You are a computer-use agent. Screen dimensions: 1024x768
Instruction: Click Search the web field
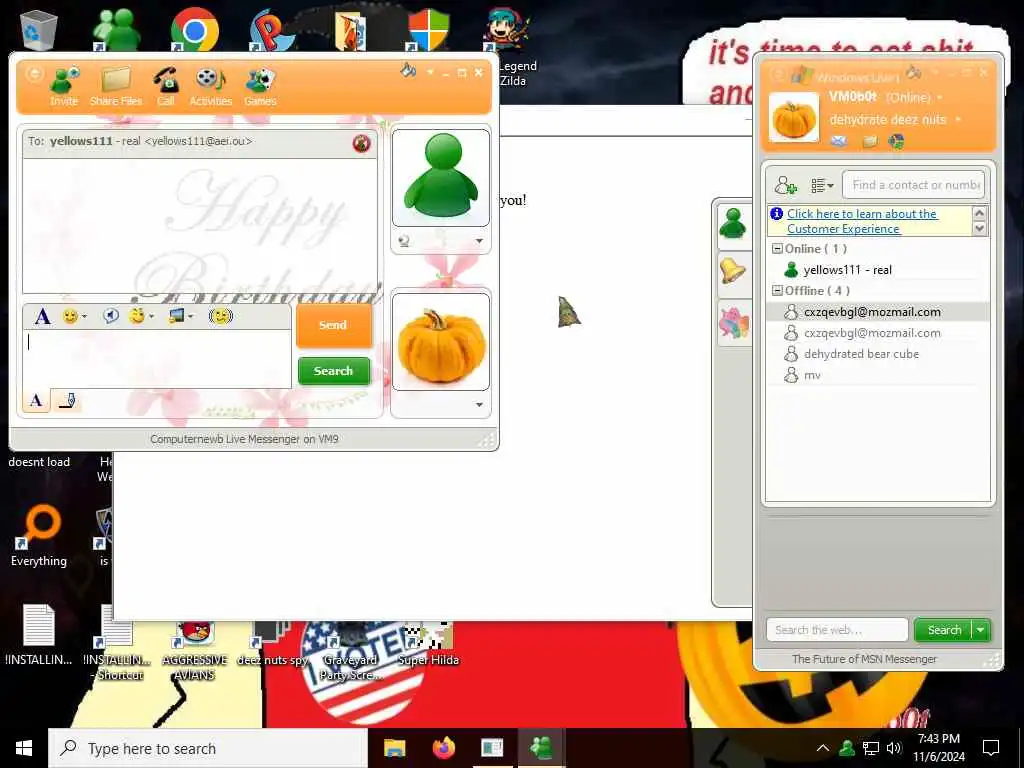pos(837,630)
